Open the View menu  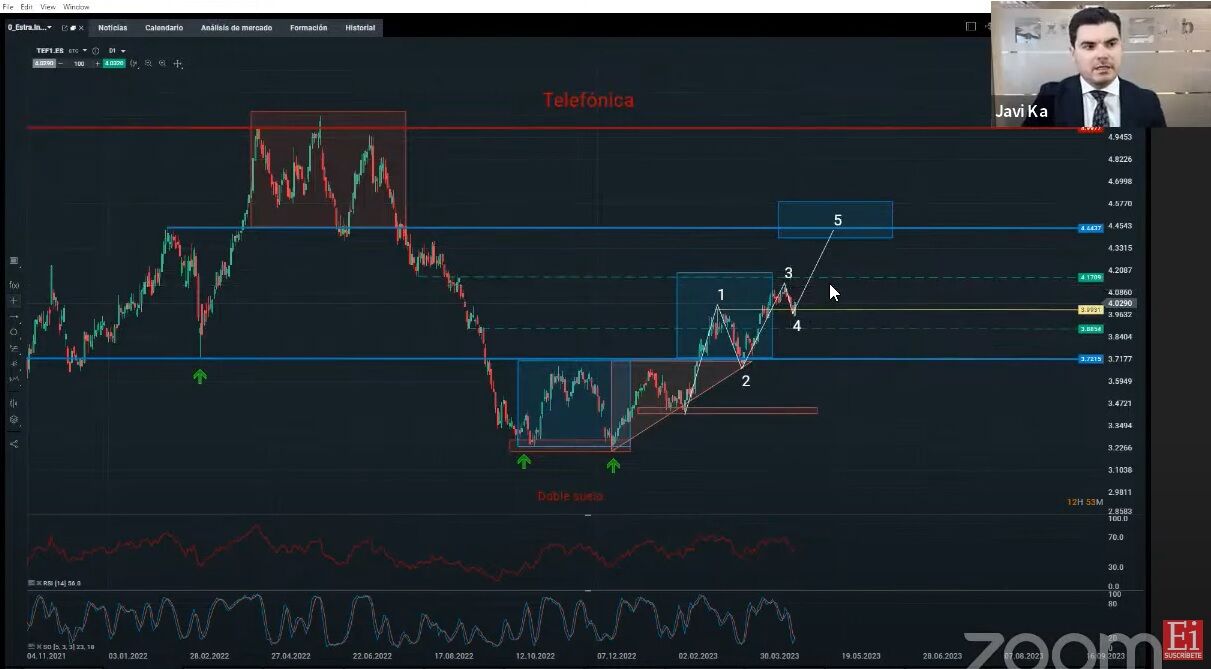point(48,6)
